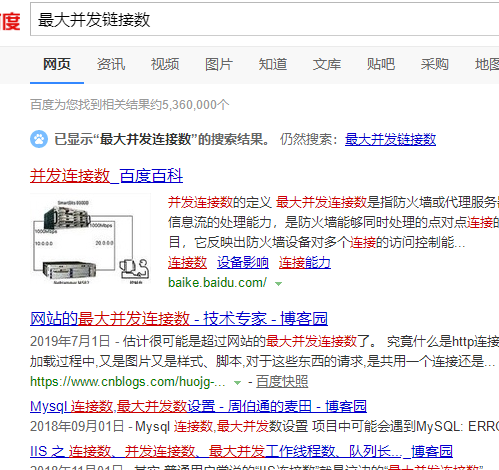Open the 设备影响 sub-link
The image size is (499, 470).
243,263
